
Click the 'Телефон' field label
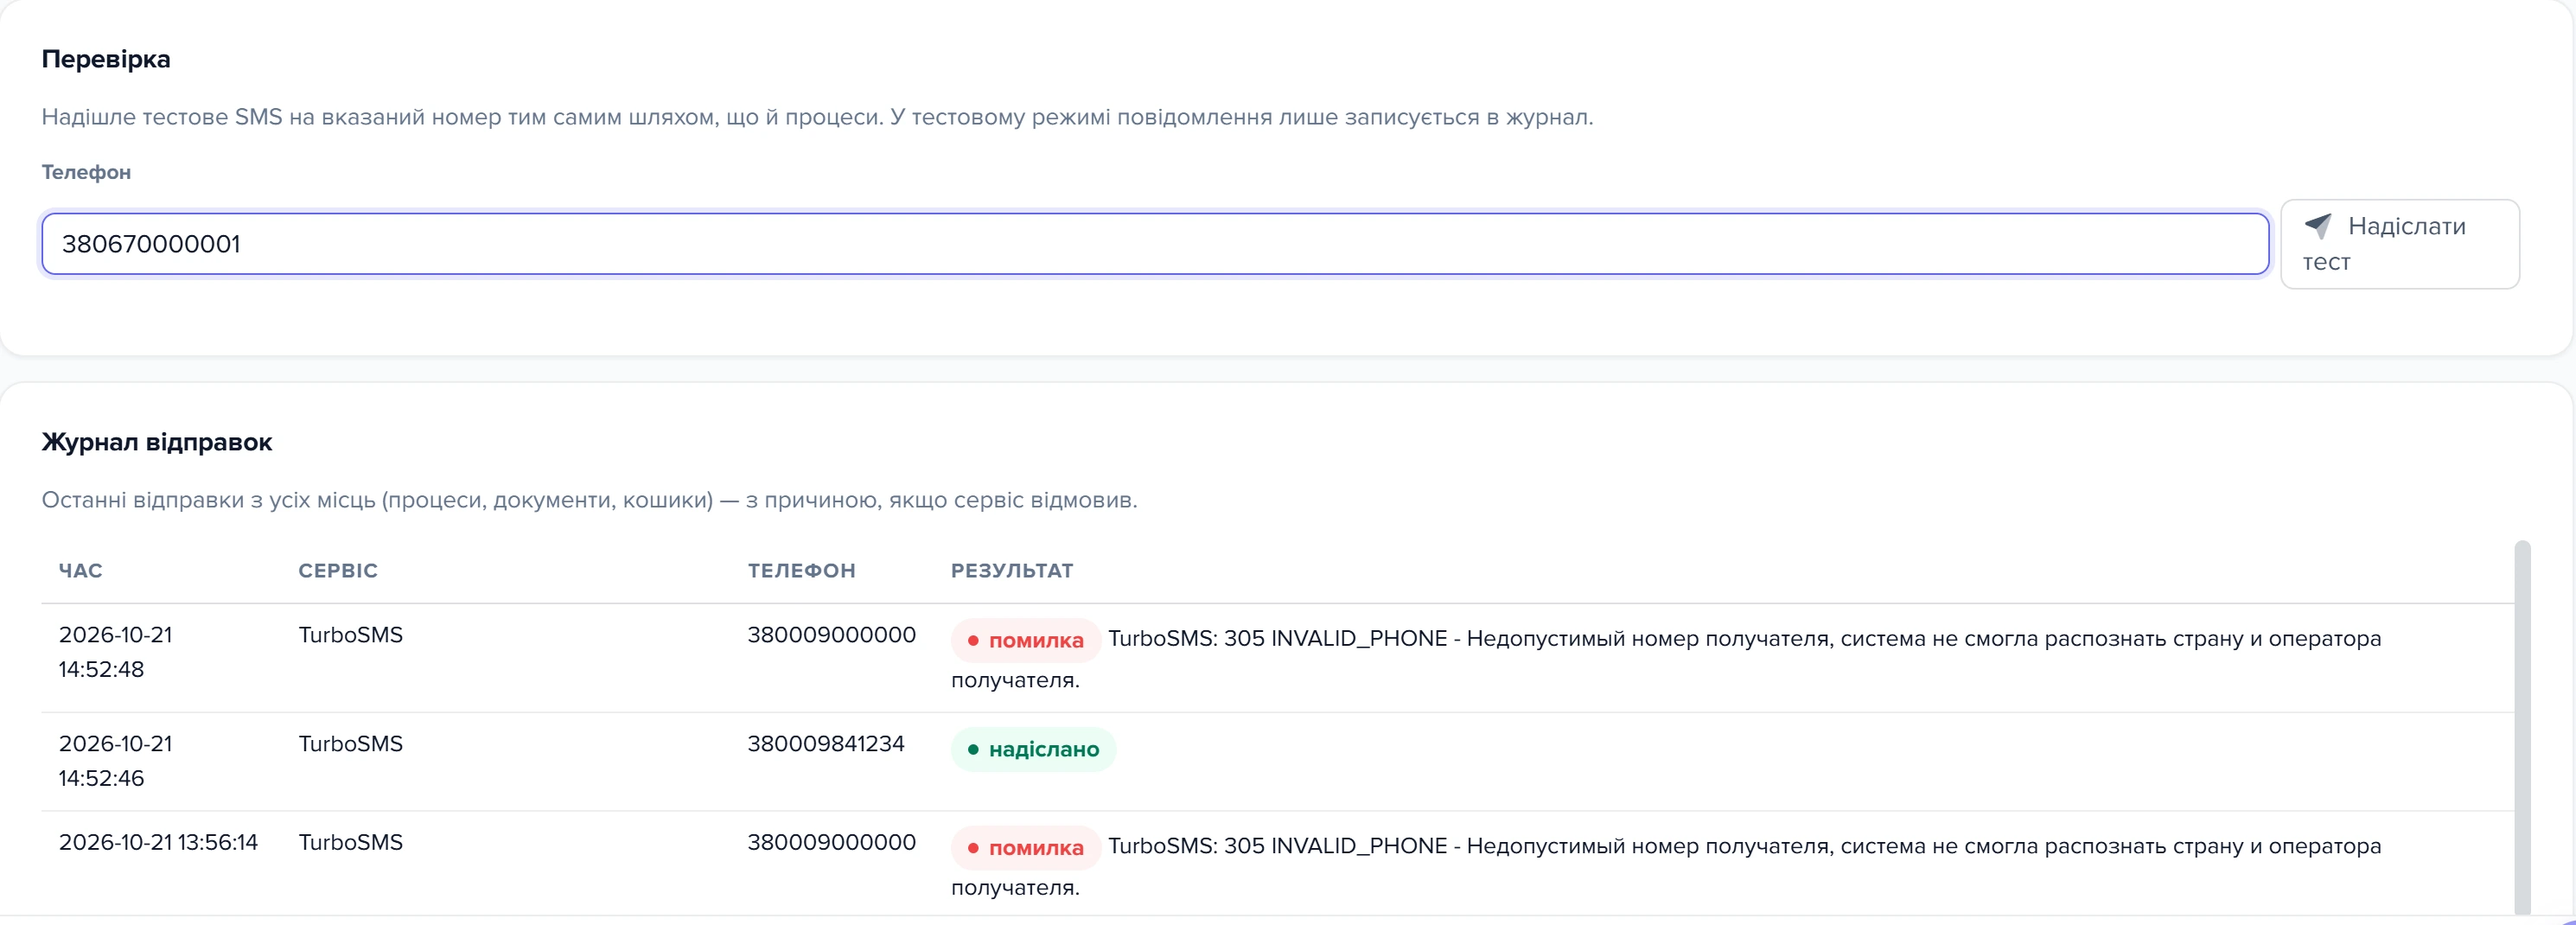tap(86, 172)
